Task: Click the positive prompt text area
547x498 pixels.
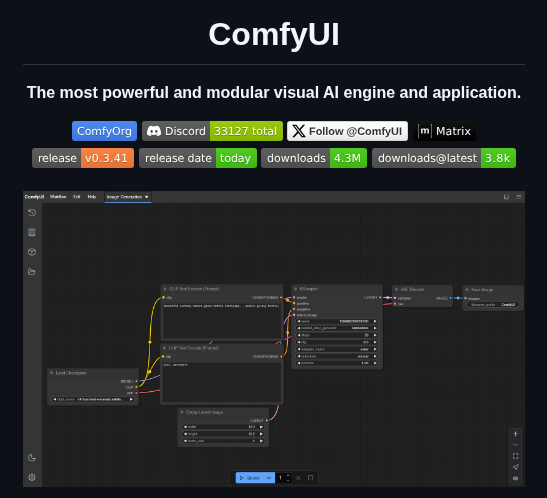Action: 222,321
